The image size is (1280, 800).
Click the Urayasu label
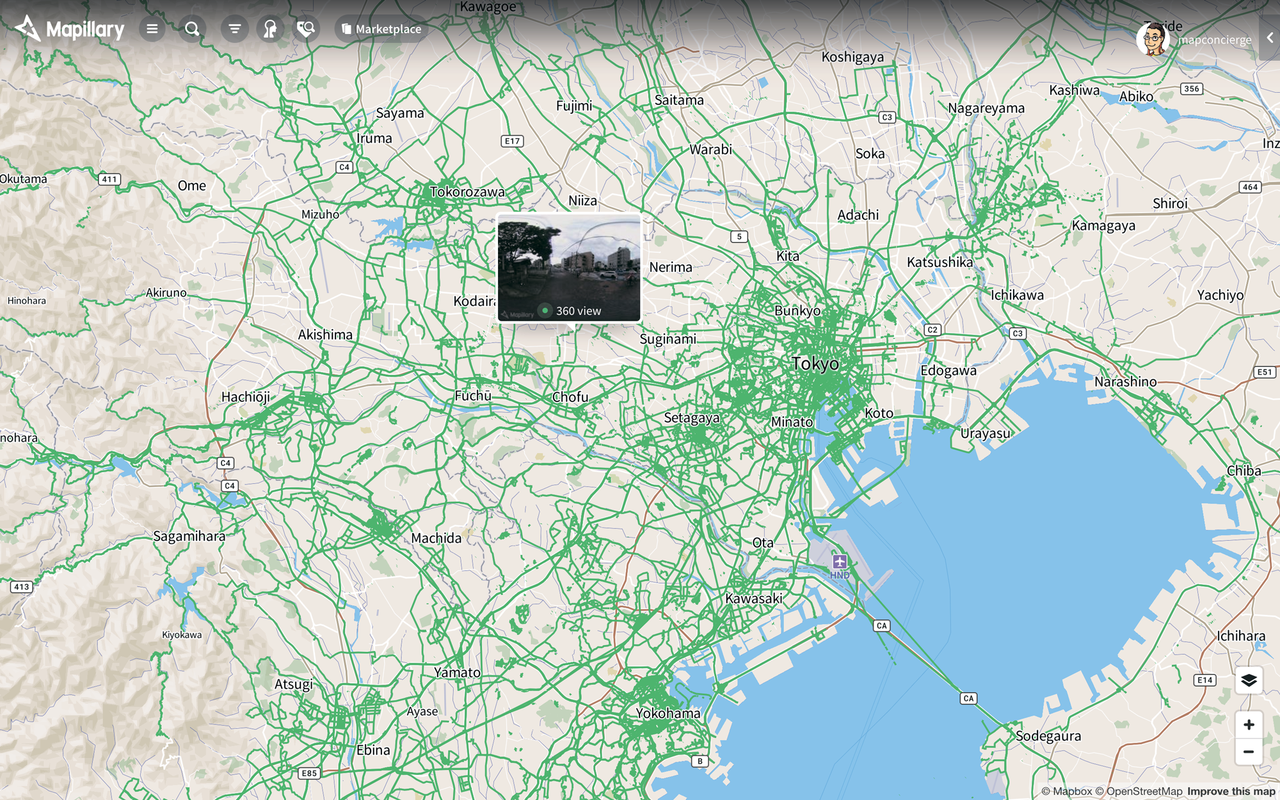click(985, 434)
